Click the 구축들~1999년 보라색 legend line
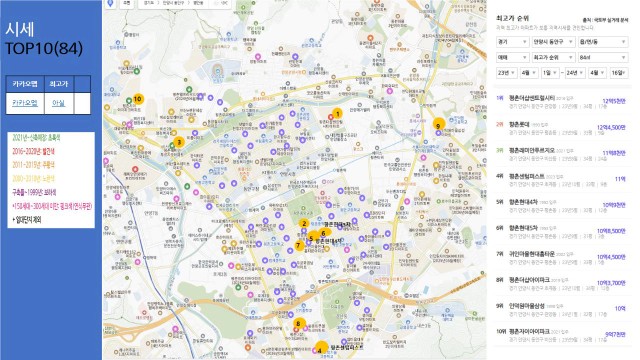The image size is (640, 360). [x=34, y=192]
